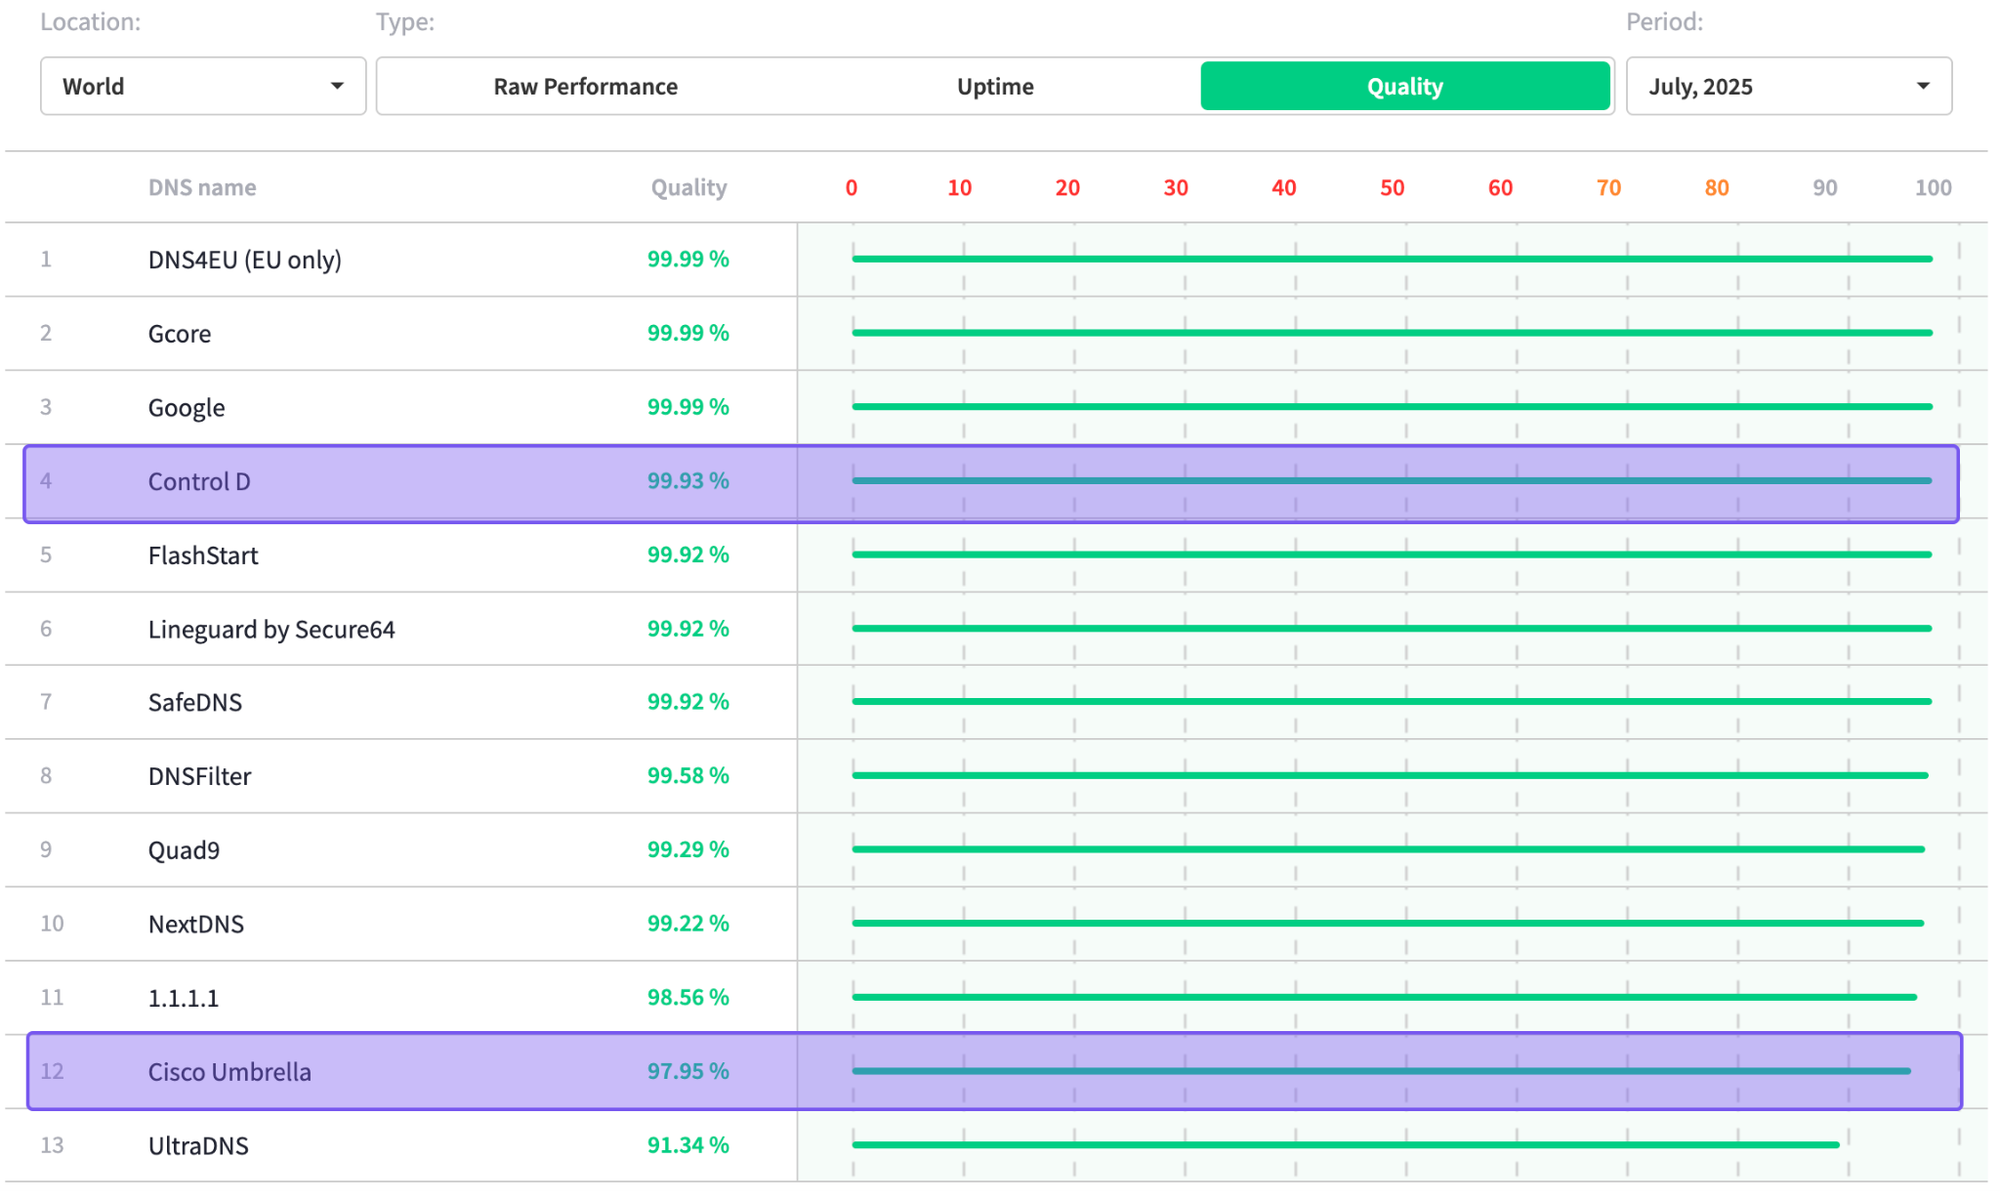Click DNSFilter's 99.58 % value
The height and width of the screenshot is (1191, 2000).
pyautogui.click(x=688, y=776)
